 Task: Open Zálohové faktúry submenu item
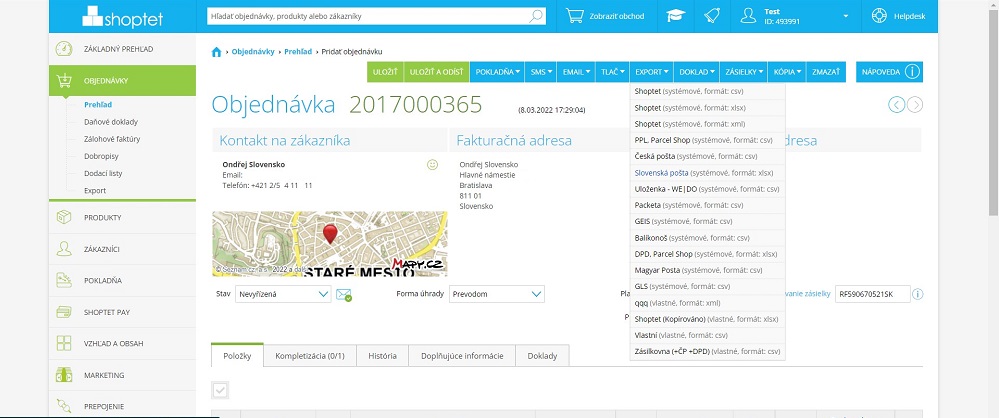[112, 139]
